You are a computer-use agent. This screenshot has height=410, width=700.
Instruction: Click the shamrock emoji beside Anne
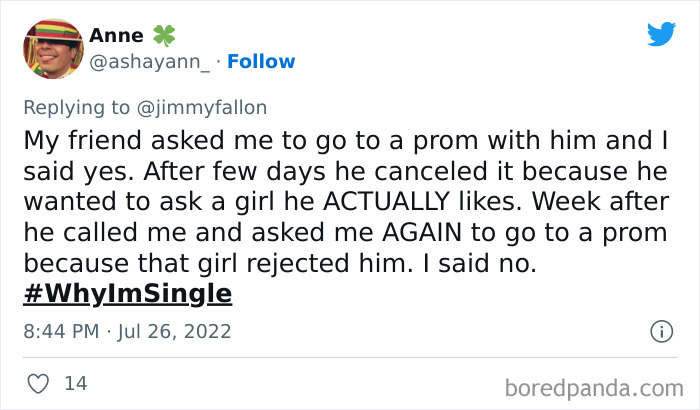point(163,36)
